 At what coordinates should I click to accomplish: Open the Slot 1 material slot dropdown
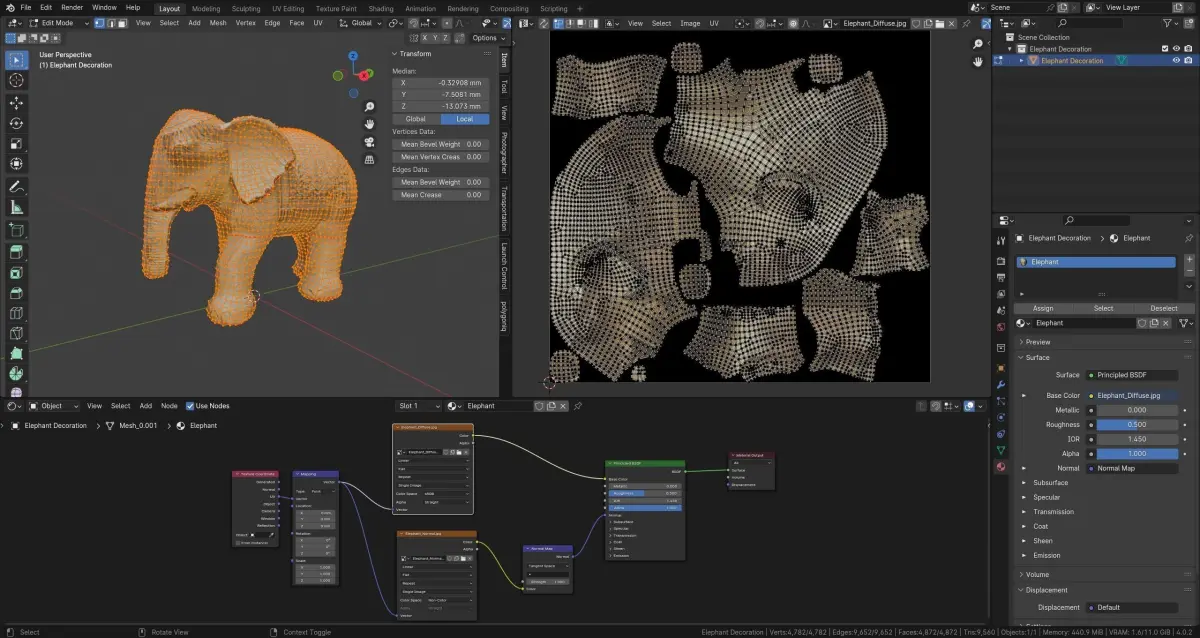pyautogui.click(x=418, y=406)
